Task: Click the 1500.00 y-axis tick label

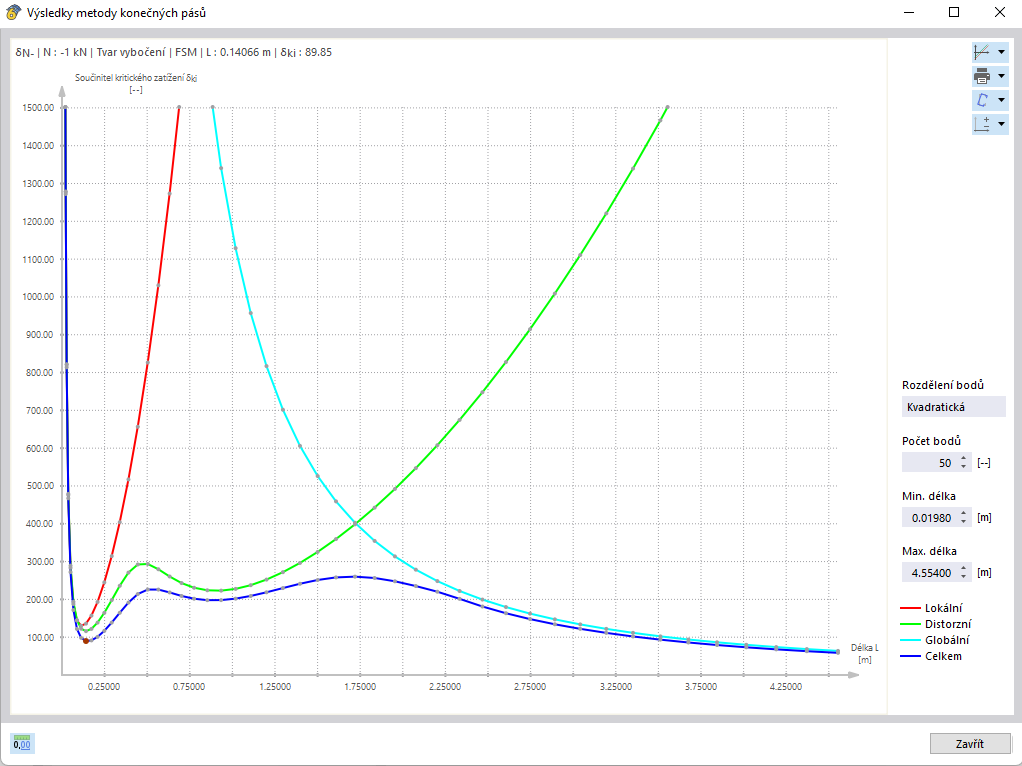Action: click(38, 108)
